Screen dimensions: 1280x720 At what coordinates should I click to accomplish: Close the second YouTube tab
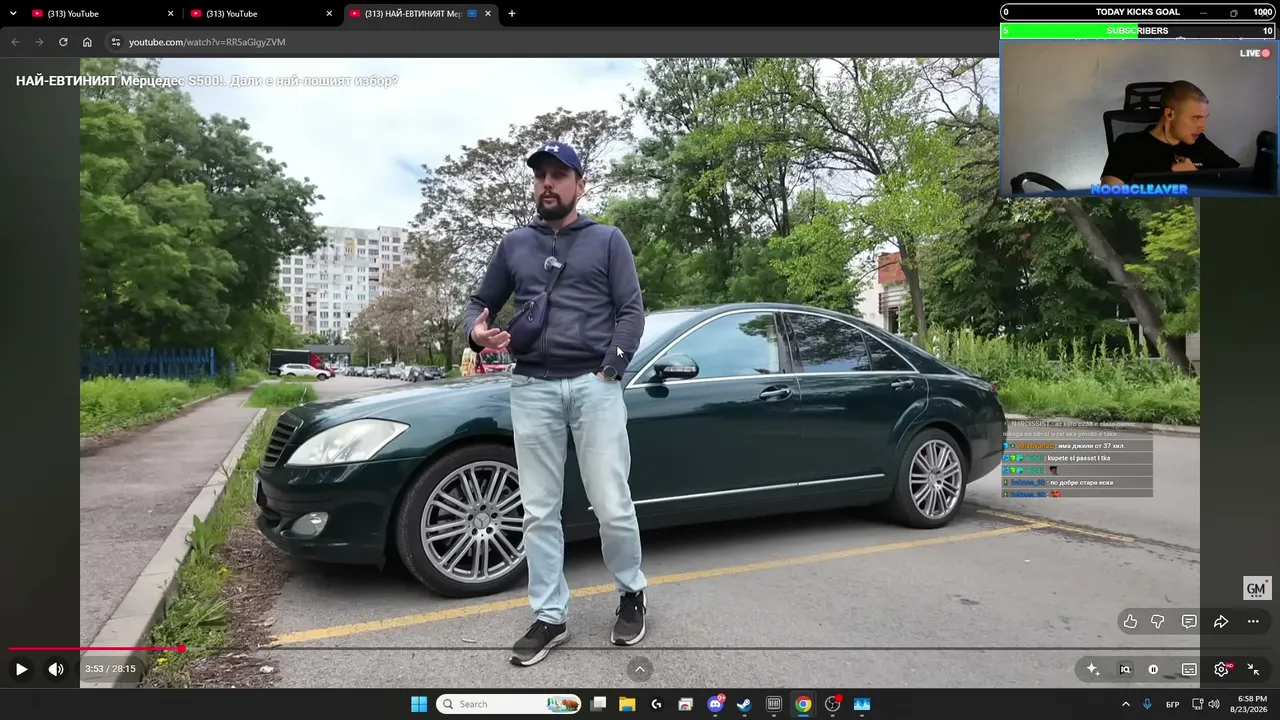[x=329, y=14]
